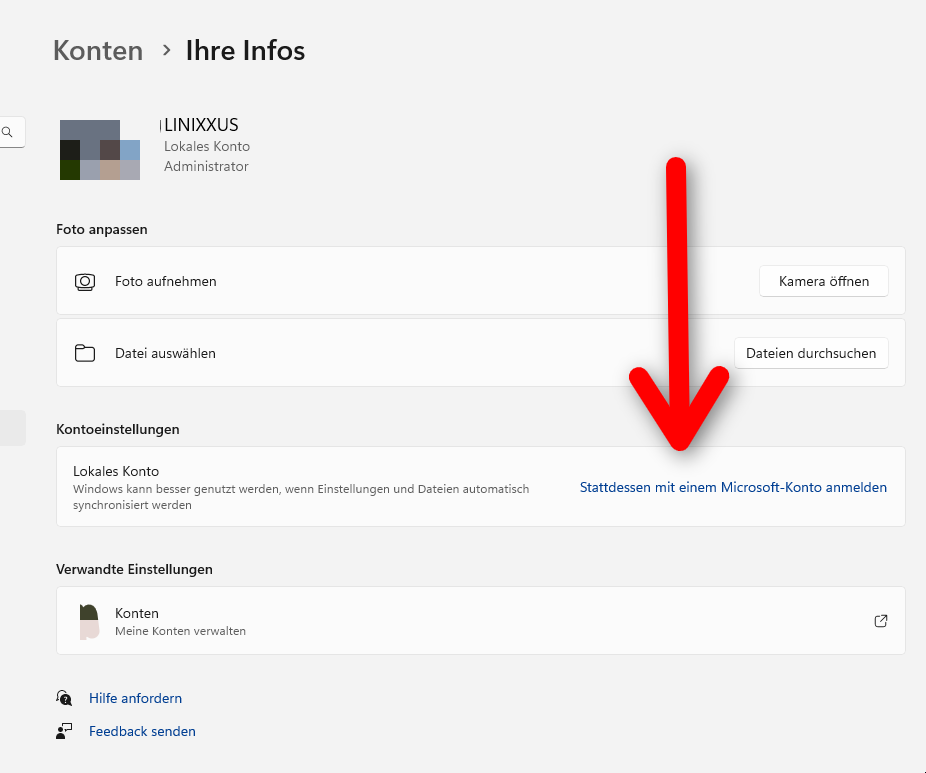Click the Ihre Infos page title
Viewport: 926px width, 773px height.
(x=245, y=51)
